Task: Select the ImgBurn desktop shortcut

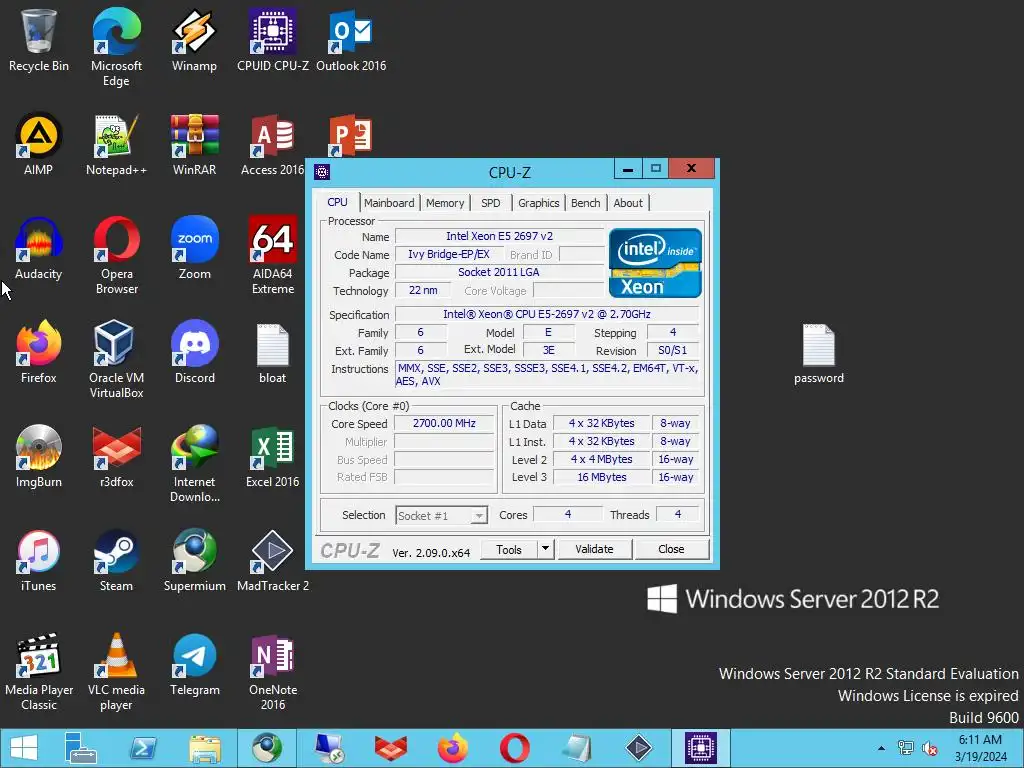Action: [x=39, y=456]
